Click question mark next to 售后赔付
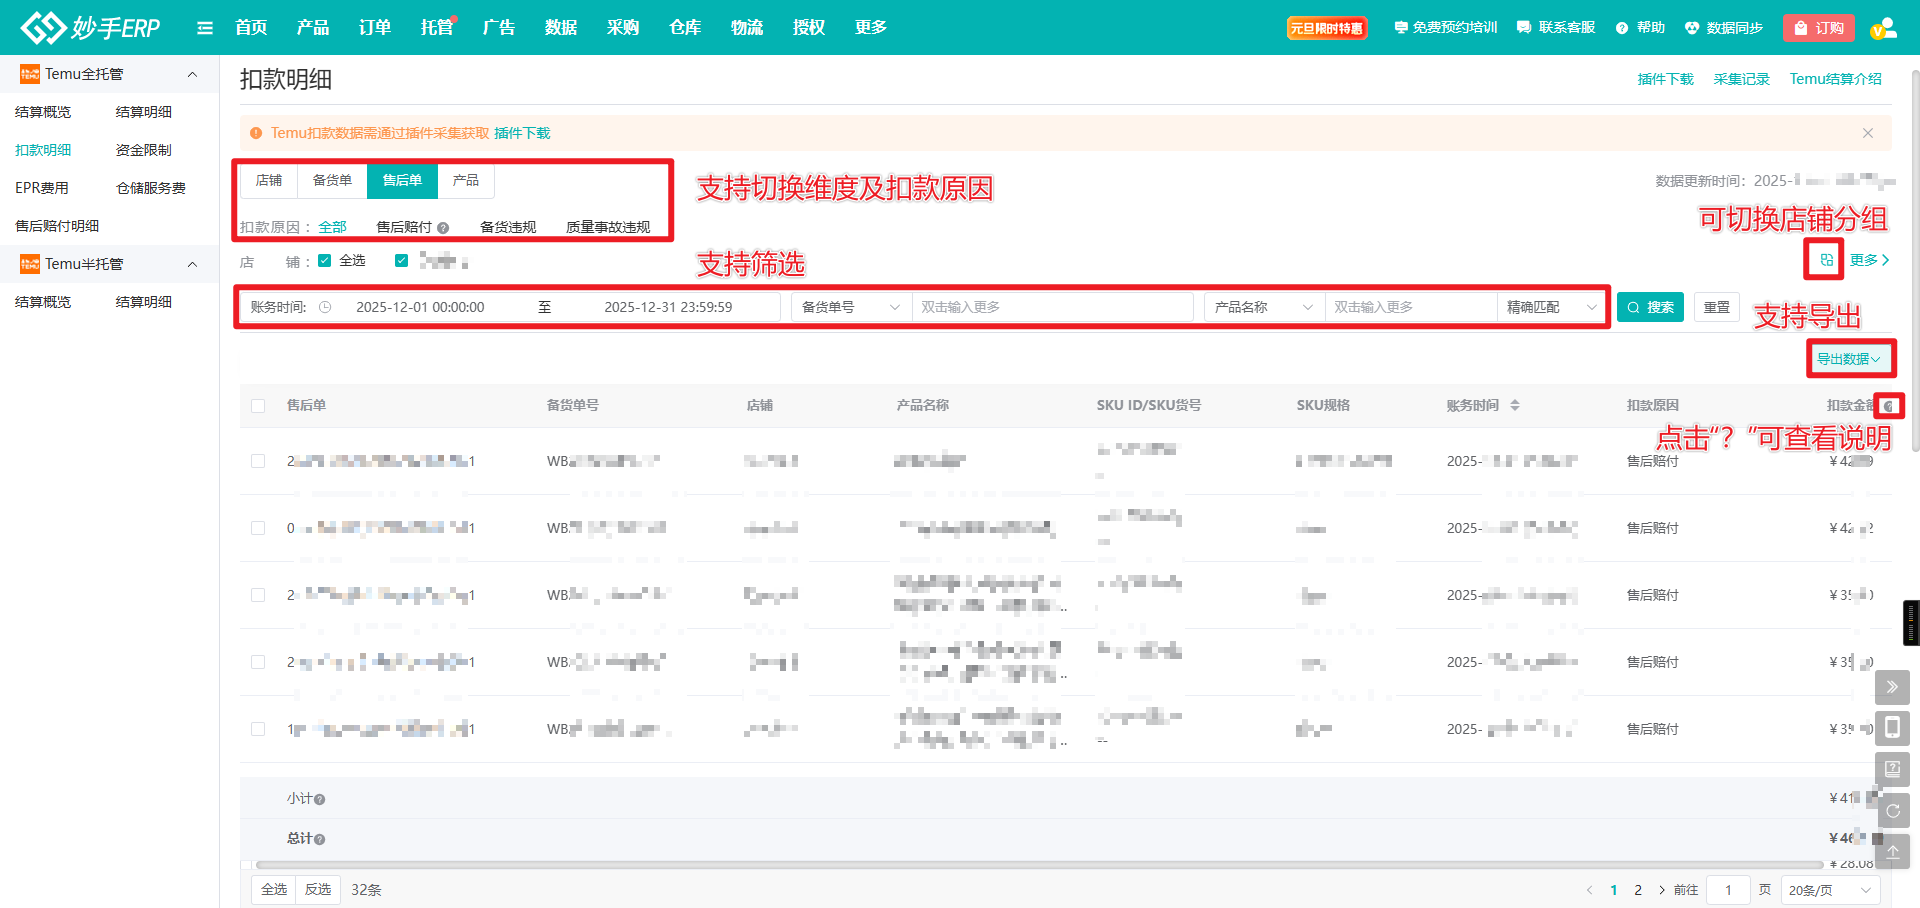This screenshot has height=908, width=1920. pos(443,228)
